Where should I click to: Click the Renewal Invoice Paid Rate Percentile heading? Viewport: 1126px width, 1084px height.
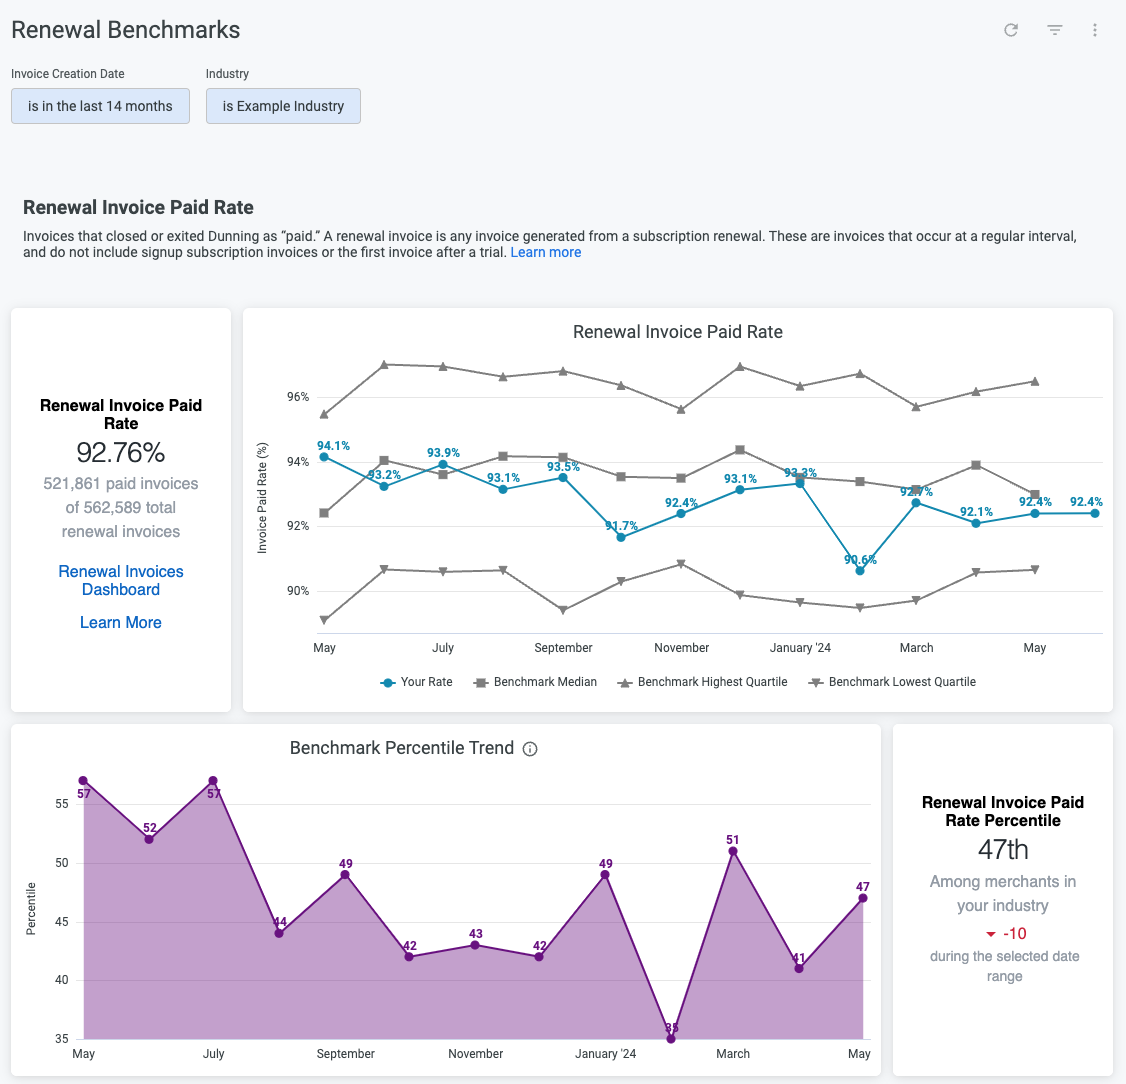click(1003, 811)
